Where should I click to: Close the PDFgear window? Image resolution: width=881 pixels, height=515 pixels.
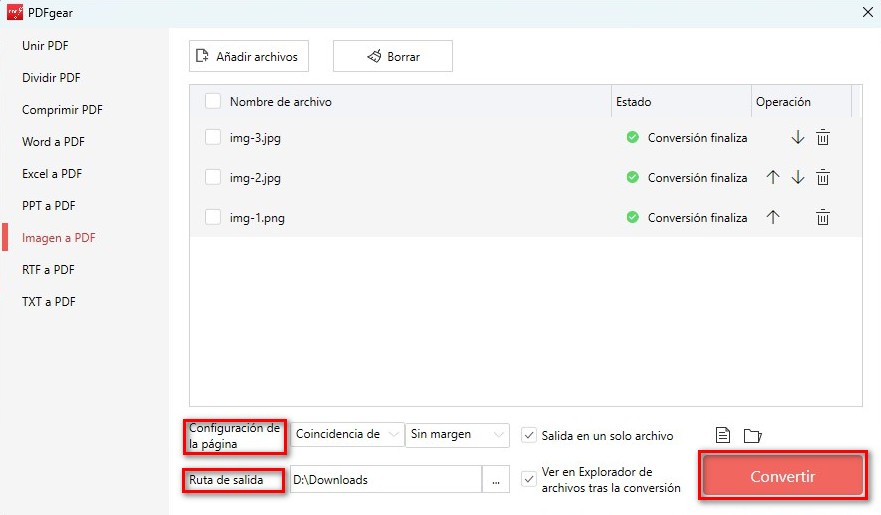coord(868,12)
